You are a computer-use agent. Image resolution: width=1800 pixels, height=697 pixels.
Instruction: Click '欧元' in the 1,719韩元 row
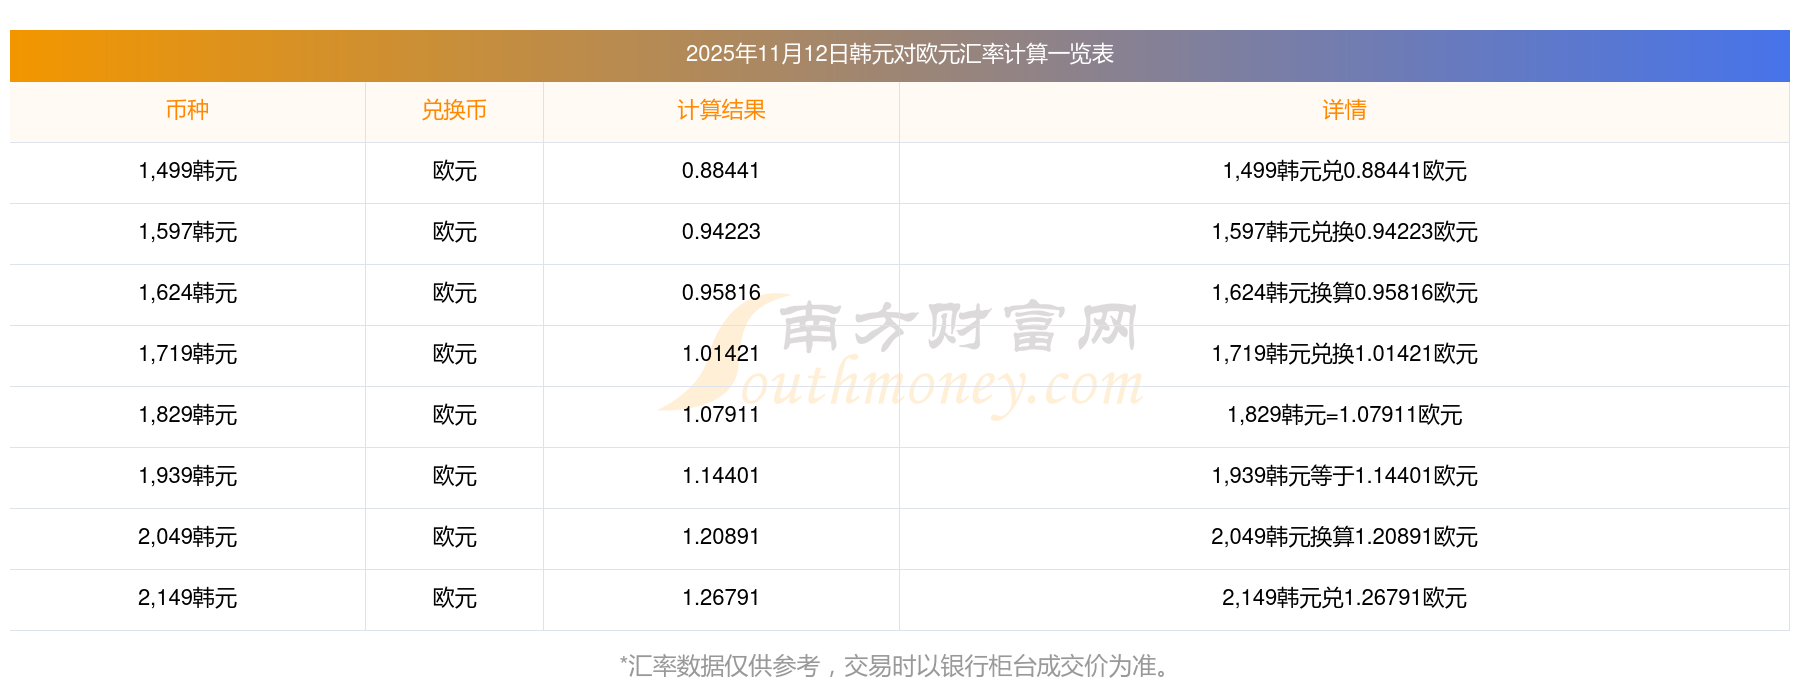[454, 354]
